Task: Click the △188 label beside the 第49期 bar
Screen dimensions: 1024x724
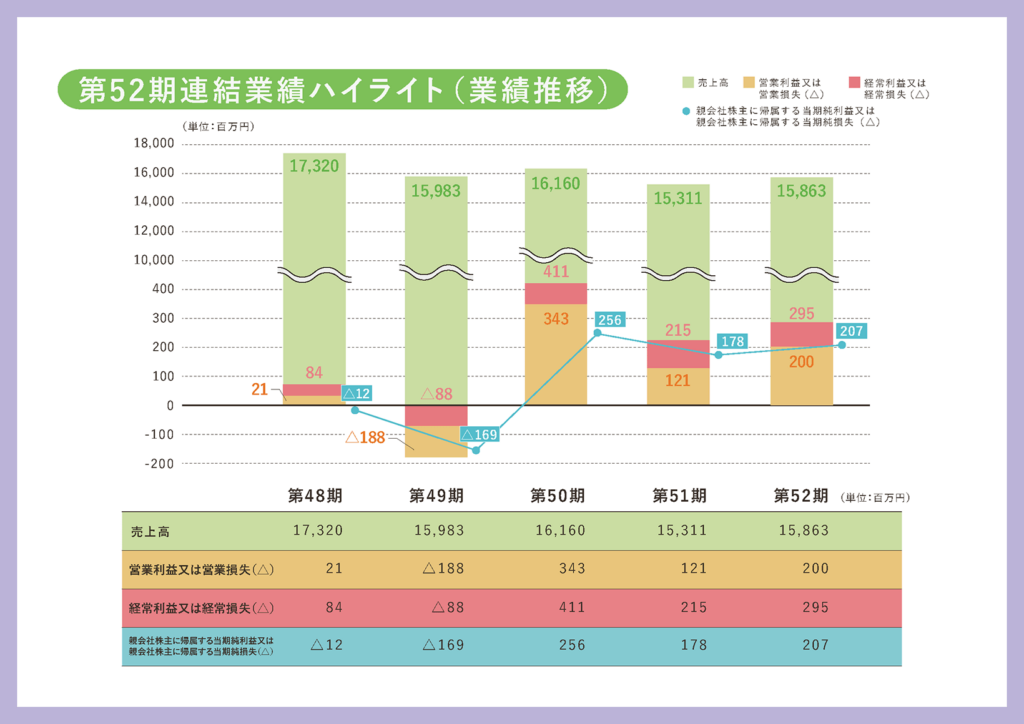Action: click(365, 437)
